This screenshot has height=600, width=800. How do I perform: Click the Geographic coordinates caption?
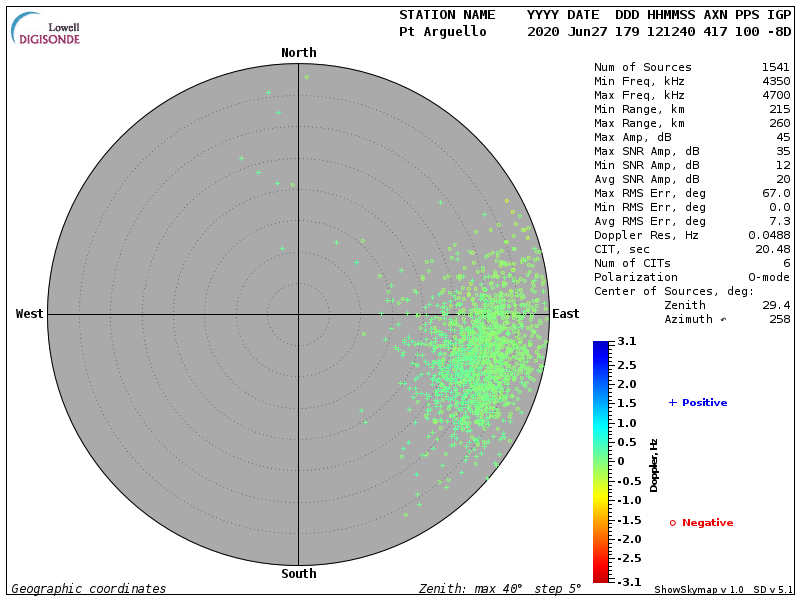[x=89, y=589]
